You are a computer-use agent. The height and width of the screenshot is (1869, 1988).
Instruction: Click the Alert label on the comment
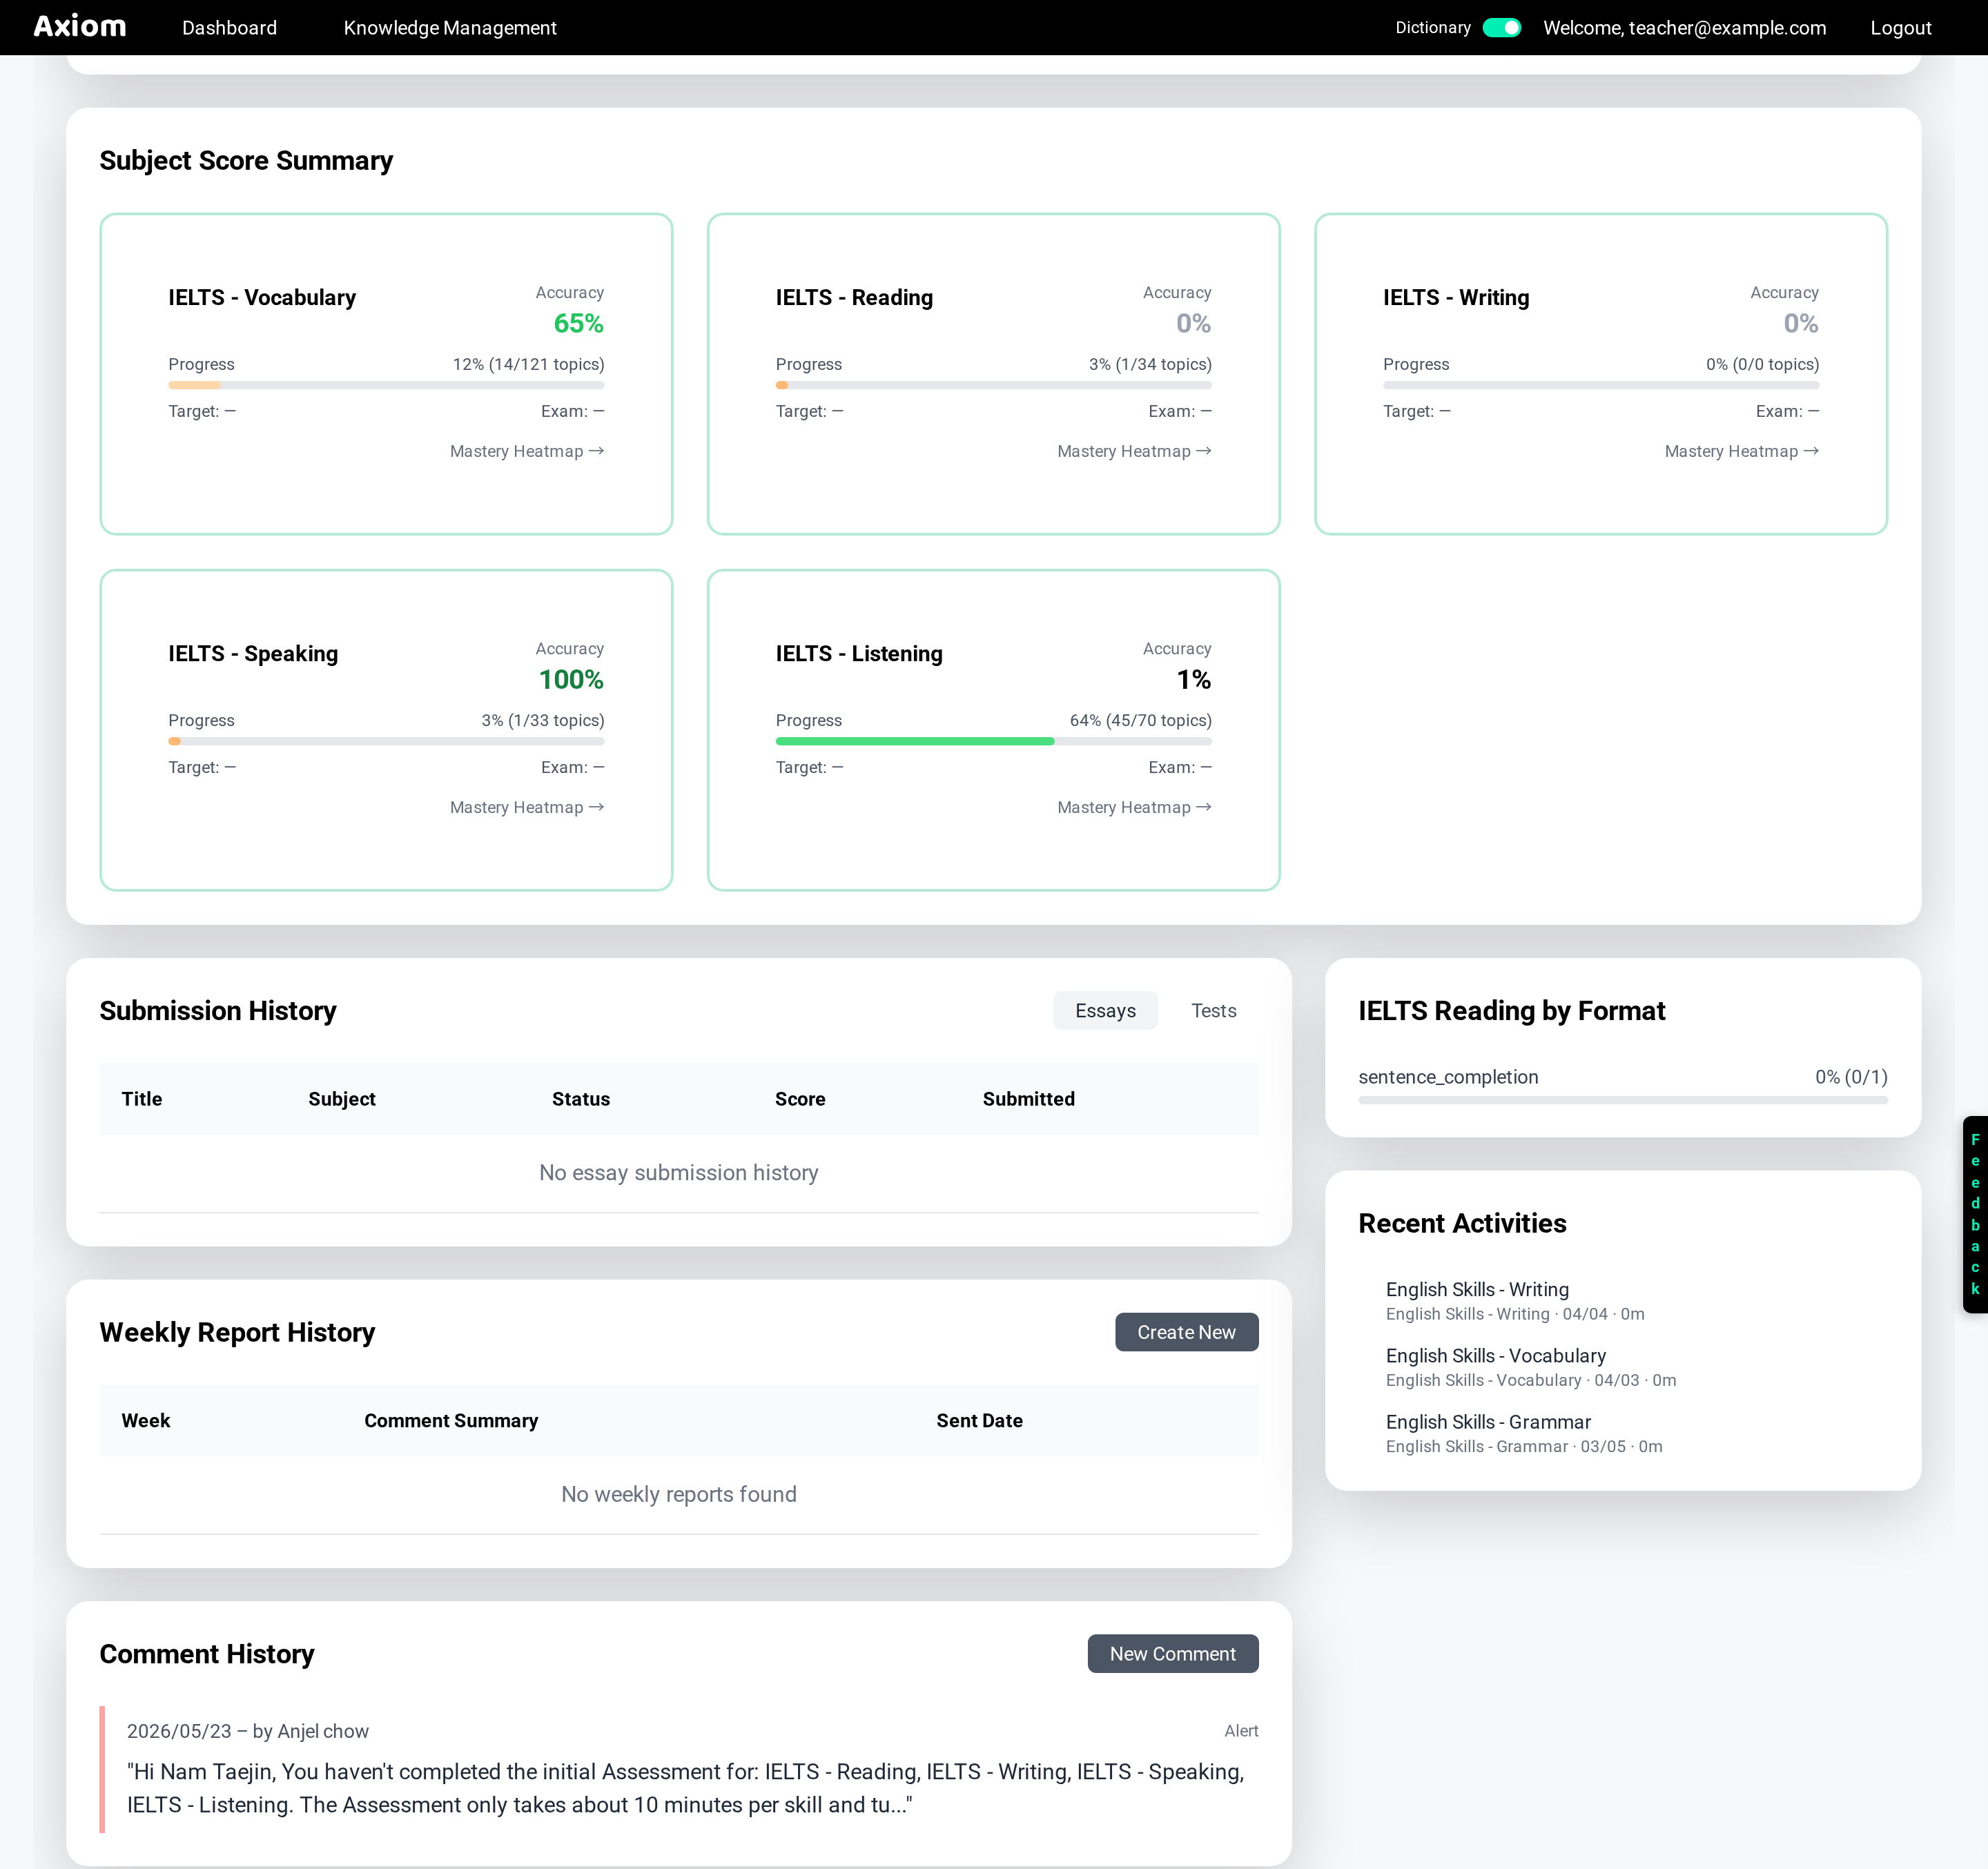pos(1241,1731)
